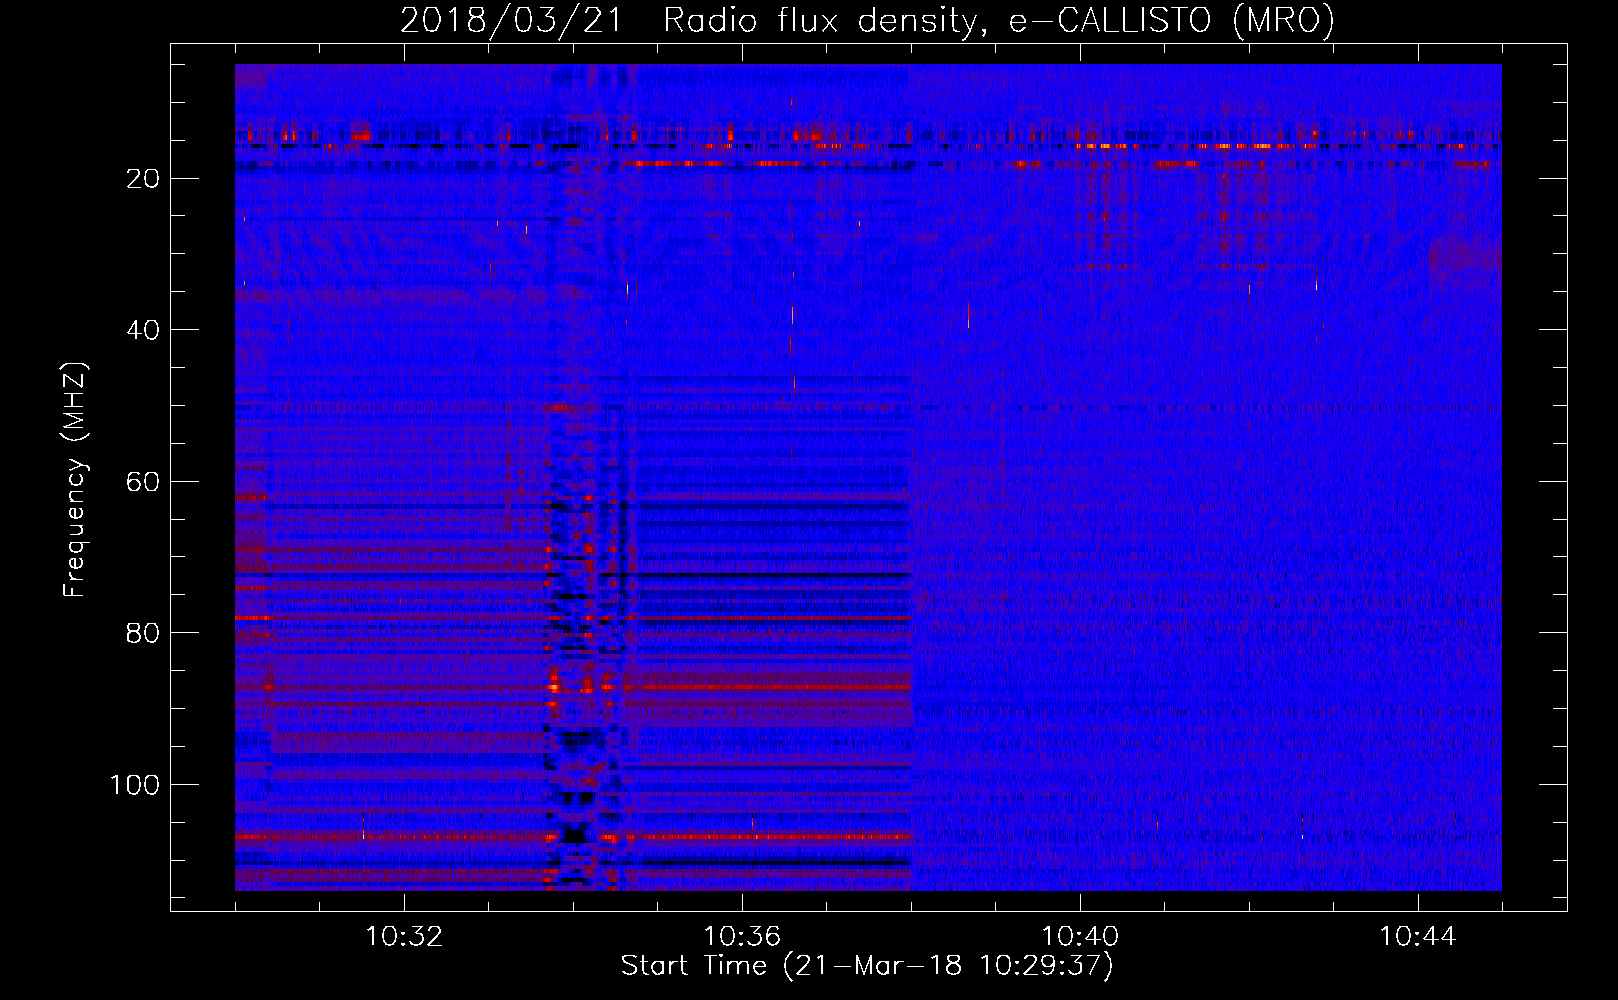Click the 60 MHz frequency tick label

tap(144, 482)
